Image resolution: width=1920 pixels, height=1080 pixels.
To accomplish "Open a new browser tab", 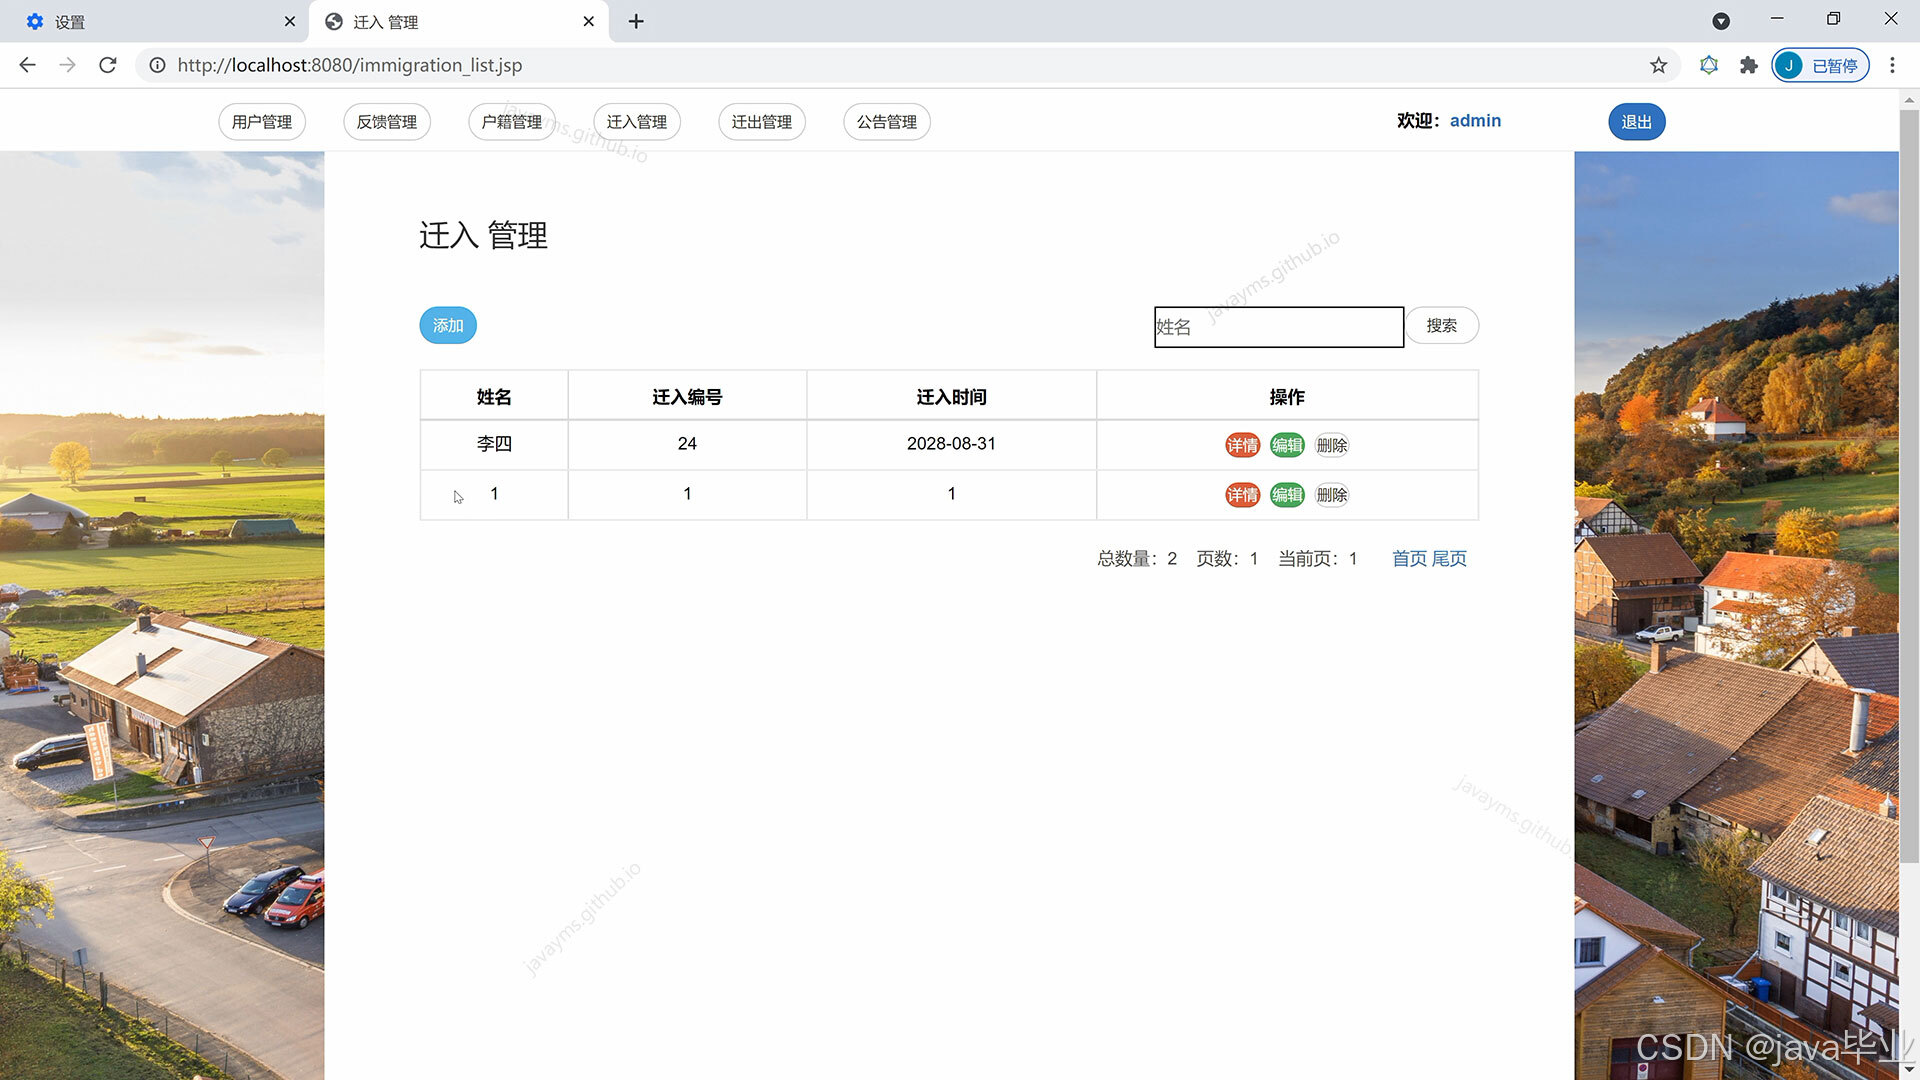I will pyautogui.click(x=636, y=21).
